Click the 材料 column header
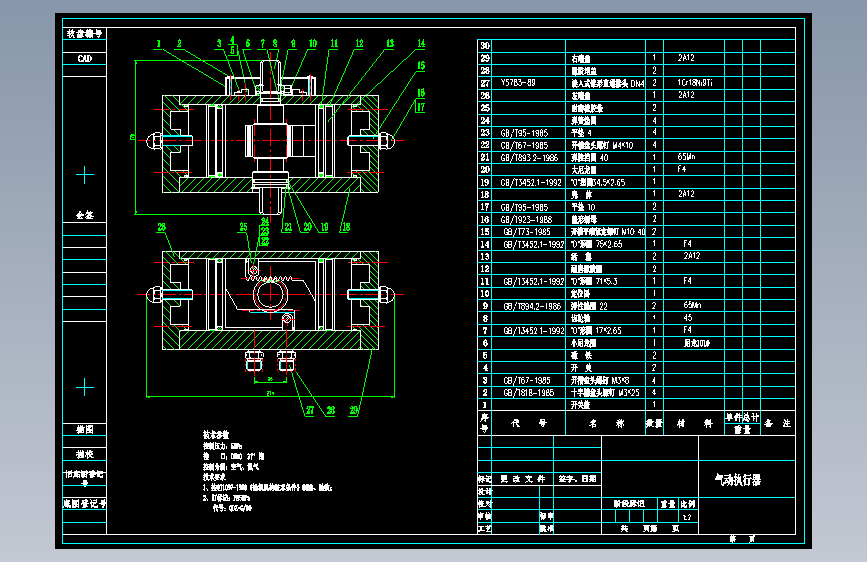 pyautogui.click(x=694, y=424)
